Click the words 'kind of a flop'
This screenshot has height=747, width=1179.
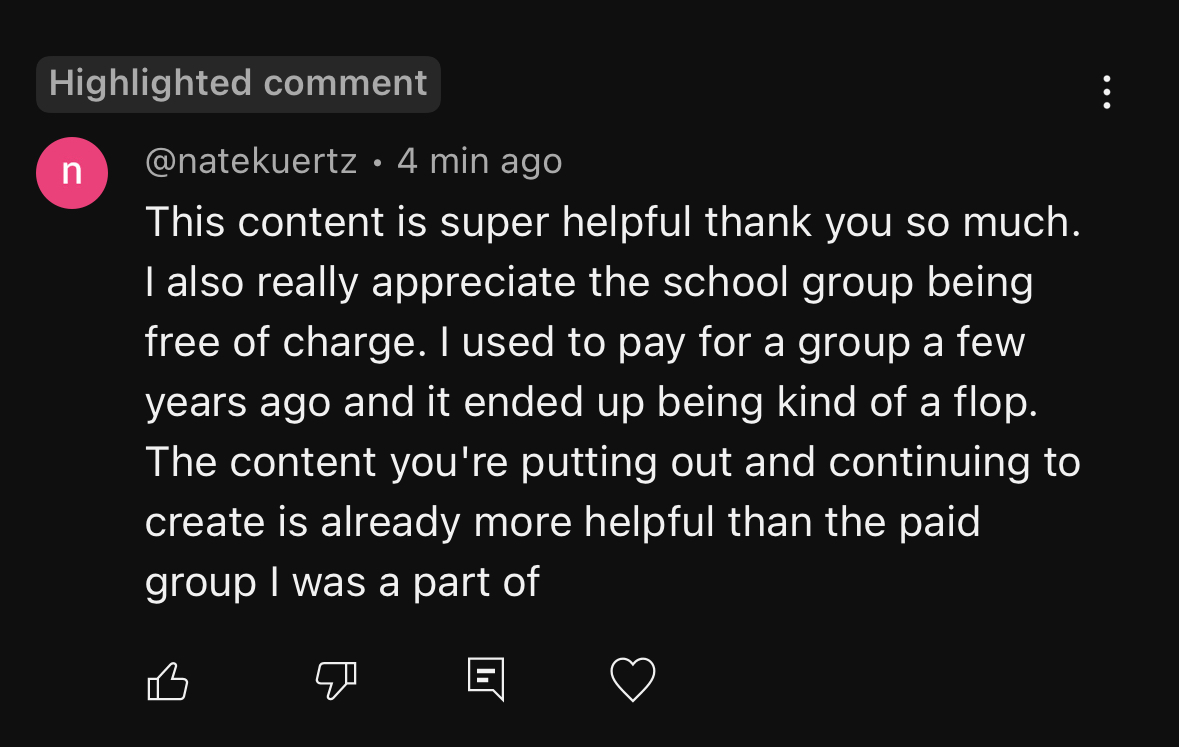click(x=907, y=402)
